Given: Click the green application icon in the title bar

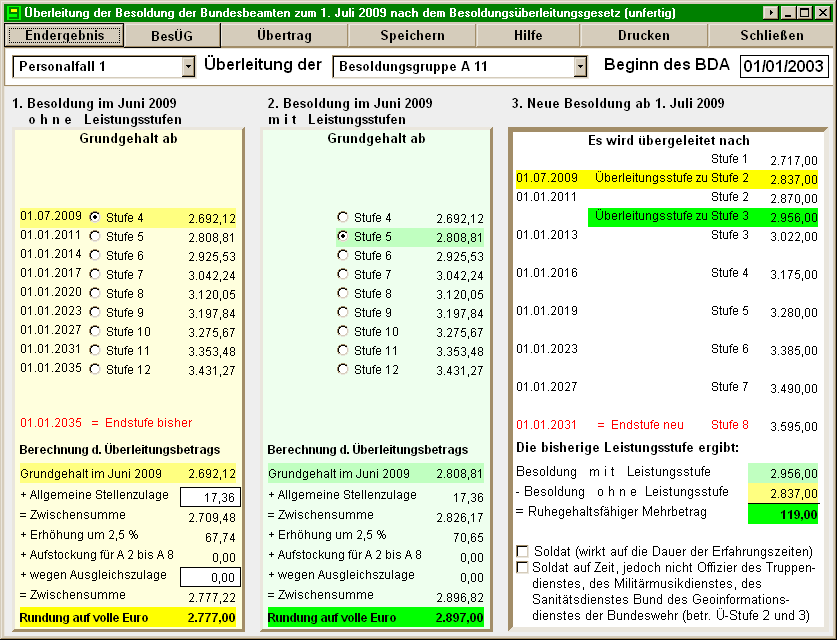Looking at the screenshot, I should (x=14, y=12).
